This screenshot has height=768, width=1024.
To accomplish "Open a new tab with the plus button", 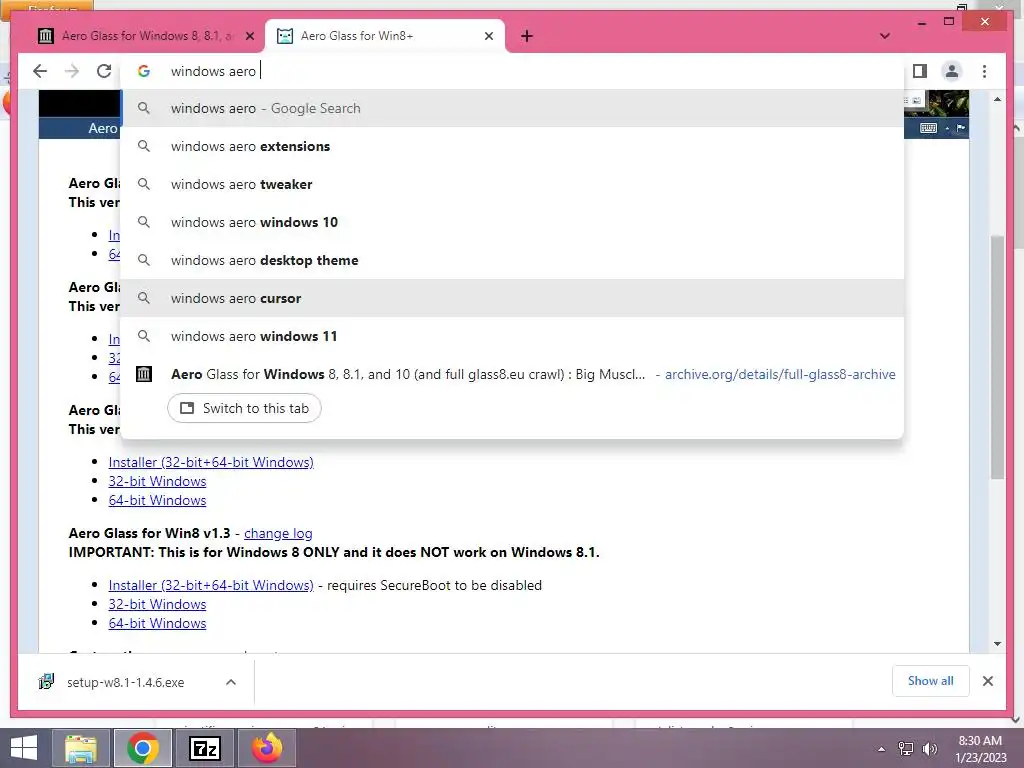I will [x=527, y=36].
